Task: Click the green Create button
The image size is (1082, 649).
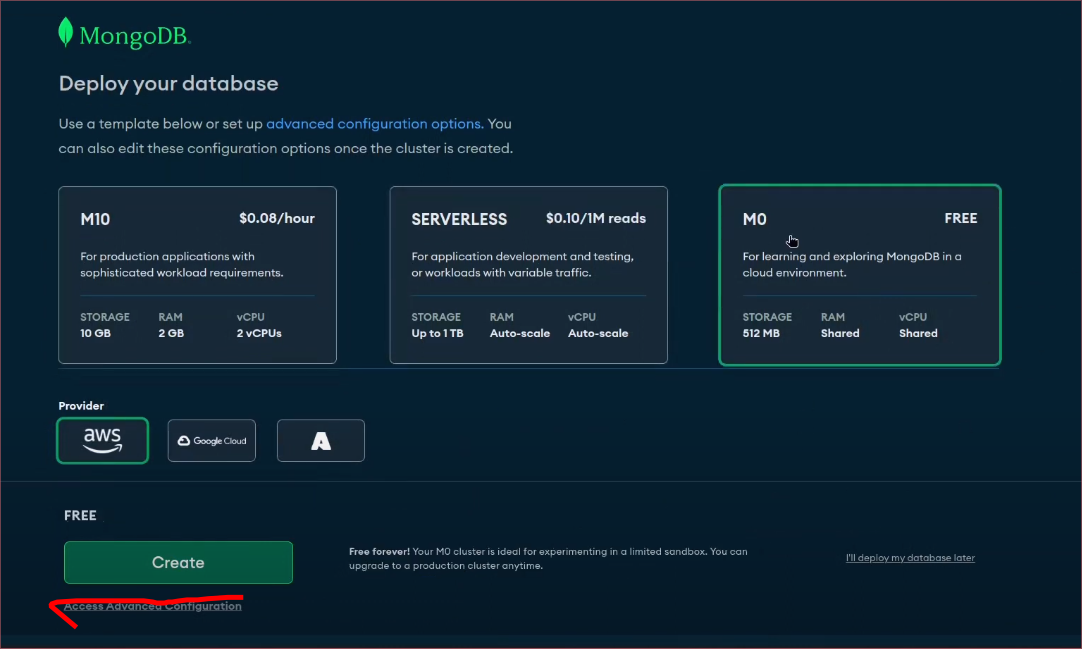Action: (x=178, y=562)
